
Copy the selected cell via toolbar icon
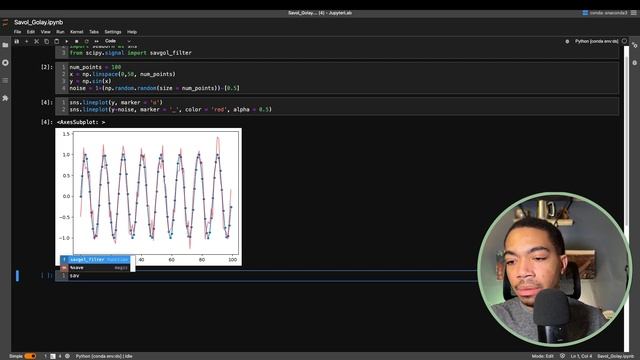[47, 41]
